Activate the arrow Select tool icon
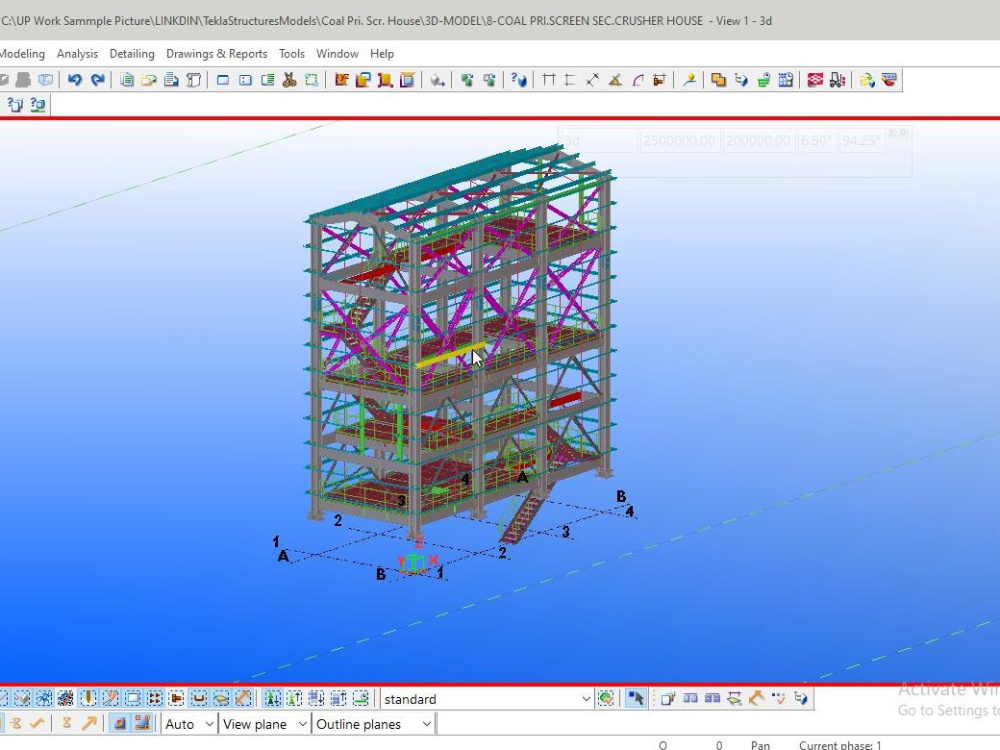This screenshot has width=1000, height=750. (635, 698)
